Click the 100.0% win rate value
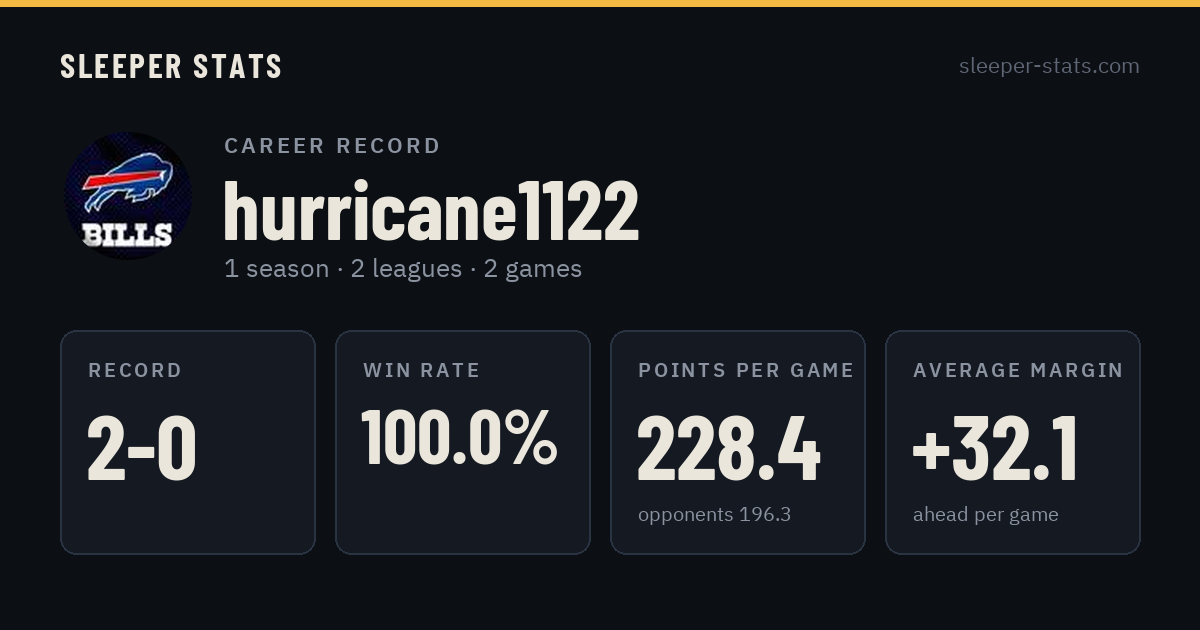The image size is (1200, 630). pyautogui.click(x=459, y=438)
